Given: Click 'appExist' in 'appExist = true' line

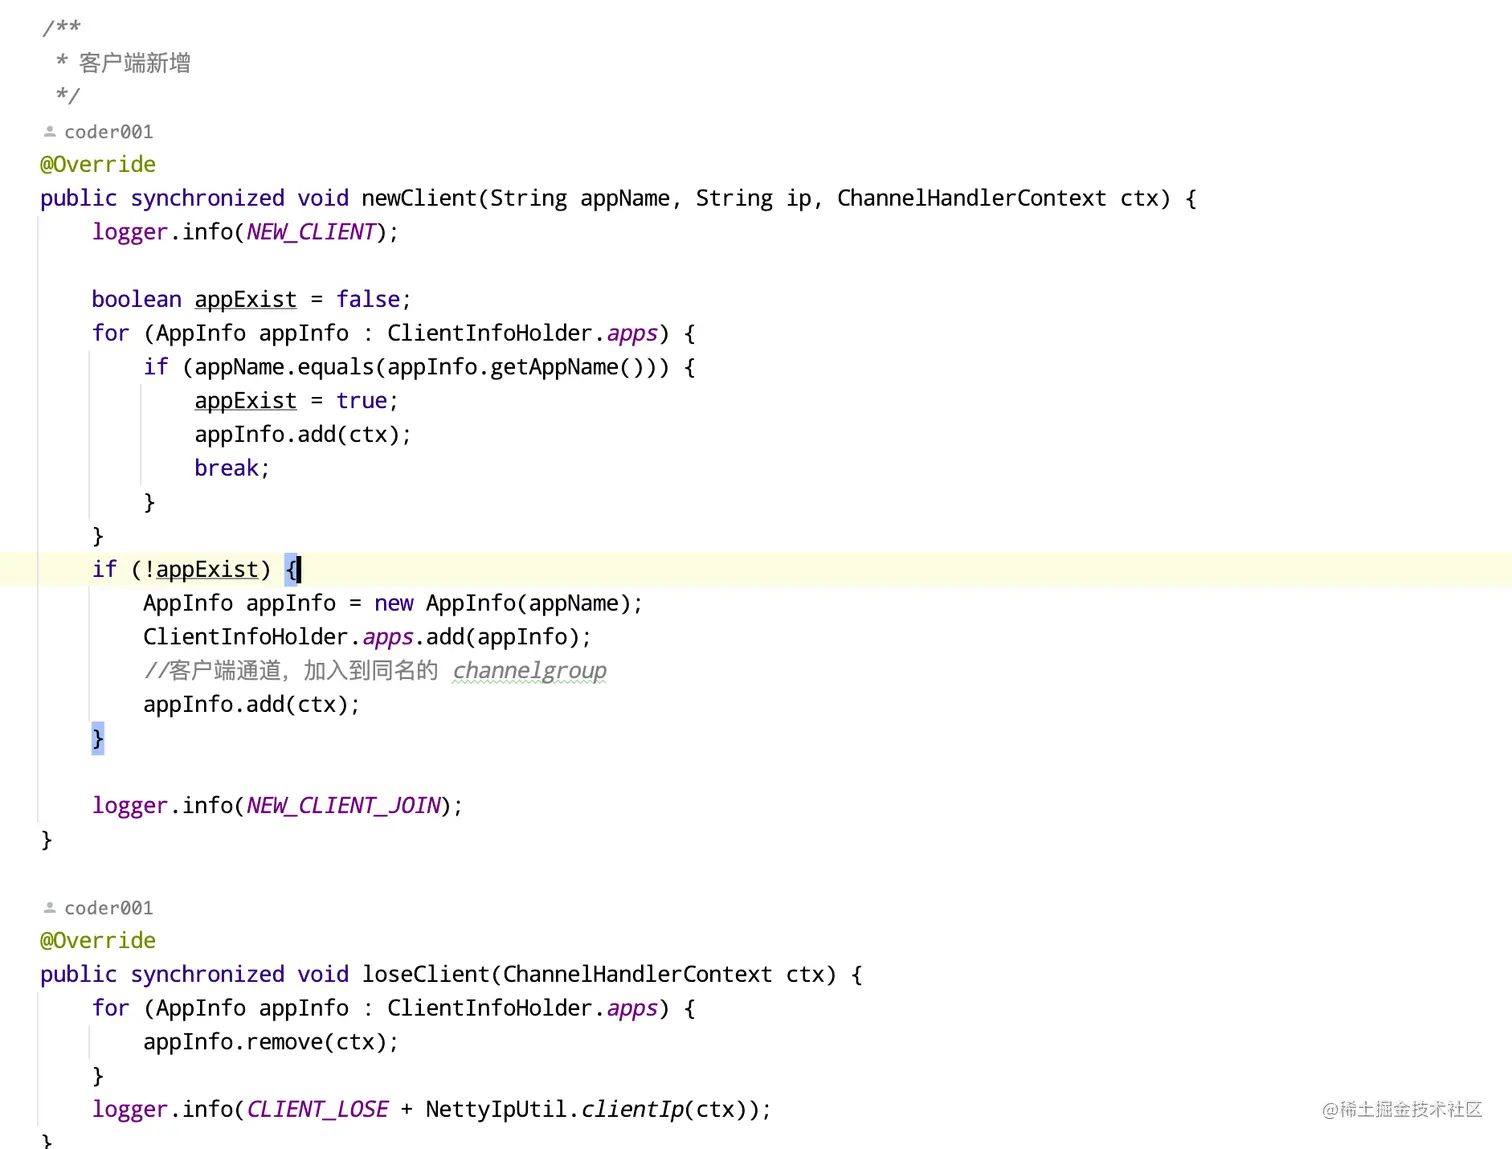Looking at the screenshot, I should click(x=245, y=401).
